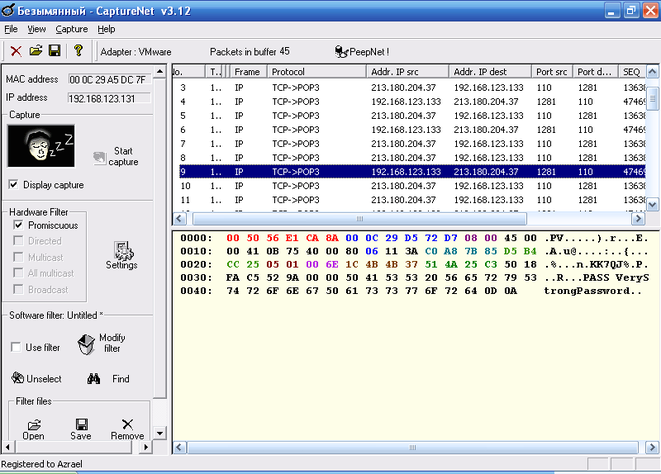Click packet list scrollbar down arrow
The image size is (661, 474).
(653, 203)
